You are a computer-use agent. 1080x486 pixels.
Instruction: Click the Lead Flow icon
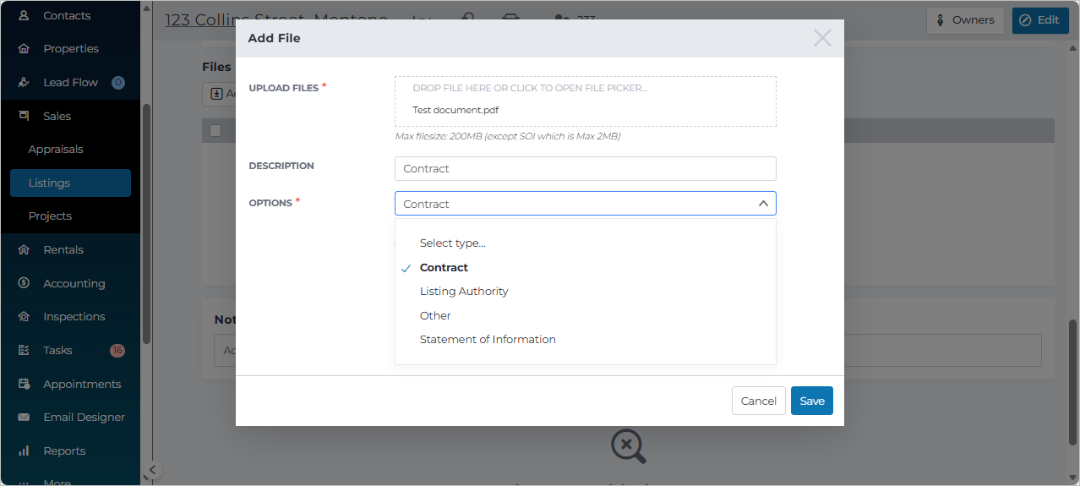24,83
